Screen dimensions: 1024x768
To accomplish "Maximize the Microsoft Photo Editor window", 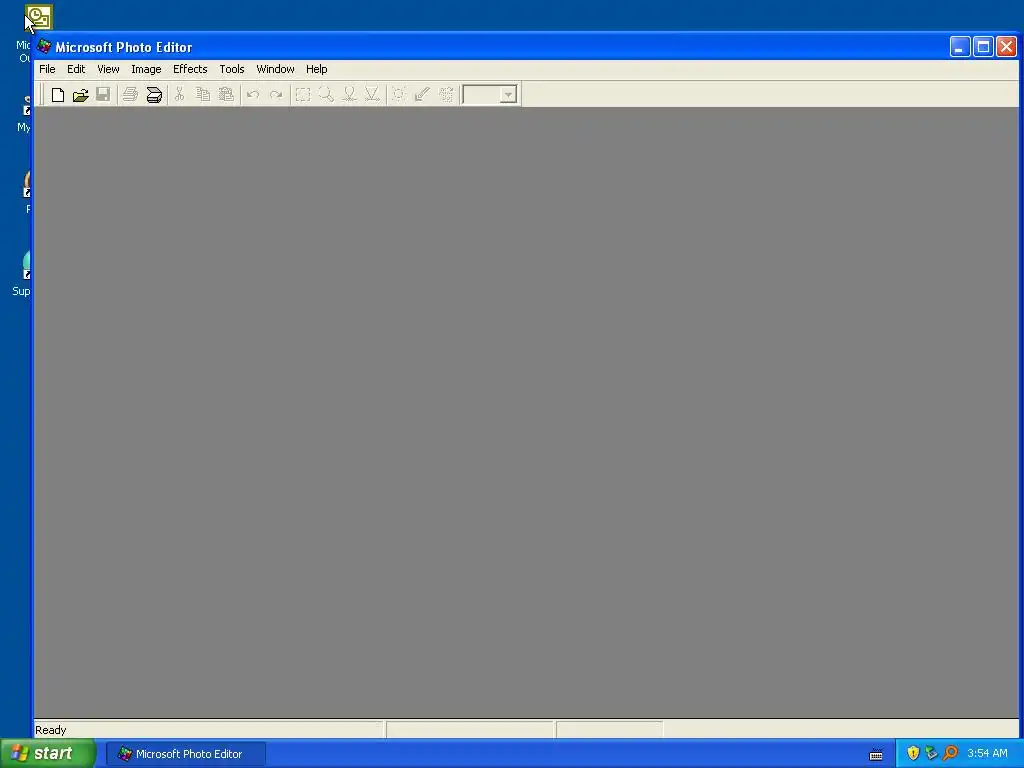I will pyautogui.click(x=983, y=47).
